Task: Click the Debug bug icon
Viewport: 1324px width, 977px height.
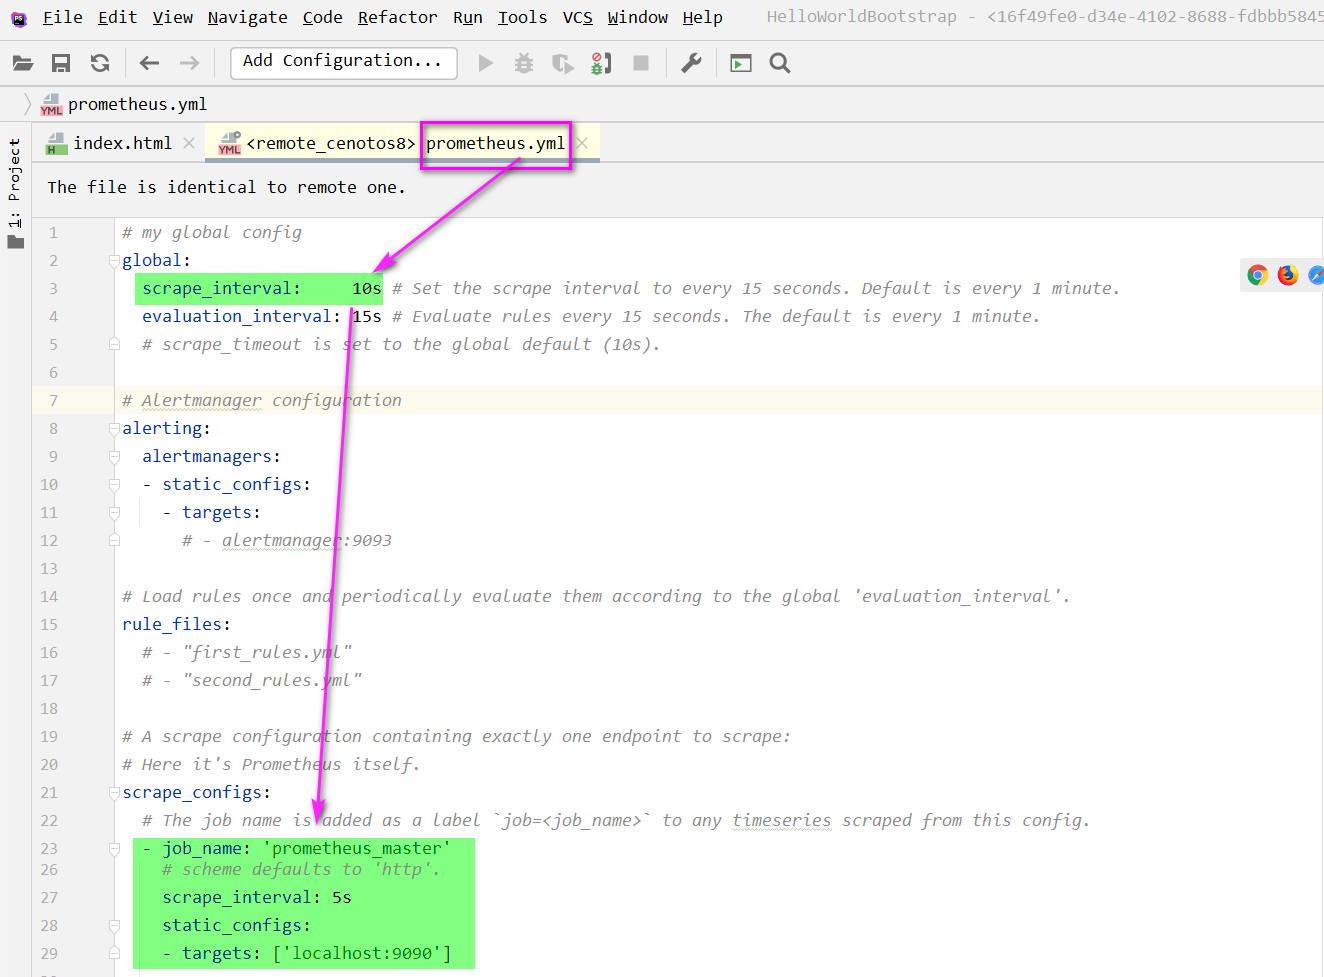Action: coord(524,63)
